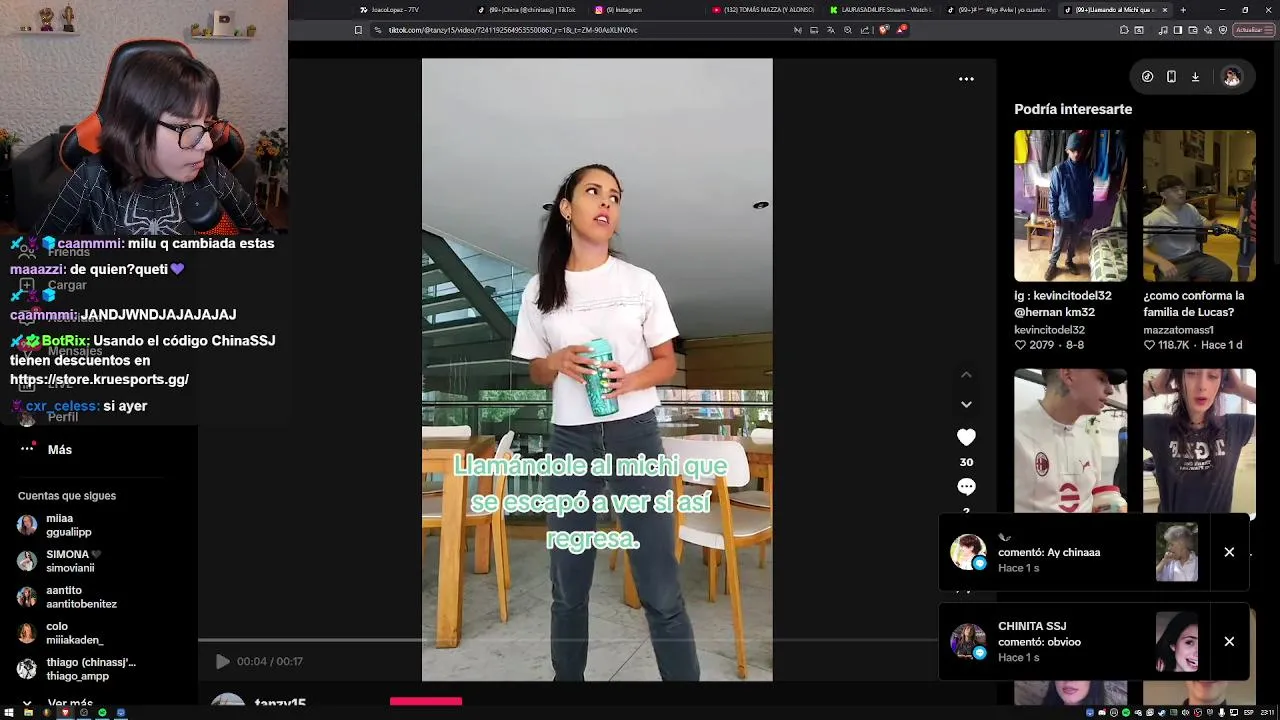Click the media control music note icon
Image resolution: width=1280 pixels, height=720 pixels.
point(1162,30)
